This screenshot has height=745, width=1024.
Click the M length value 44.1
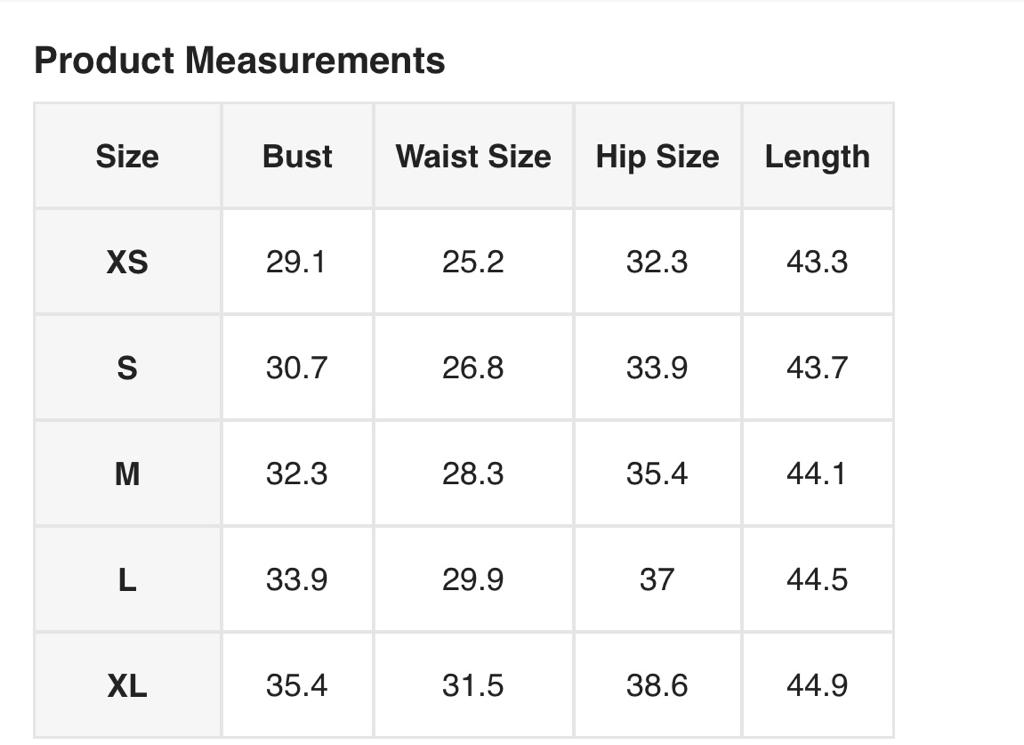click(817, 474)
